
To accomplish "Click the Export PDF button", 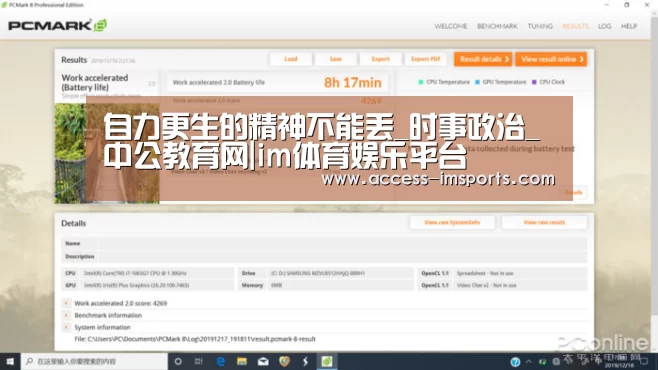I will coord(426,59).
